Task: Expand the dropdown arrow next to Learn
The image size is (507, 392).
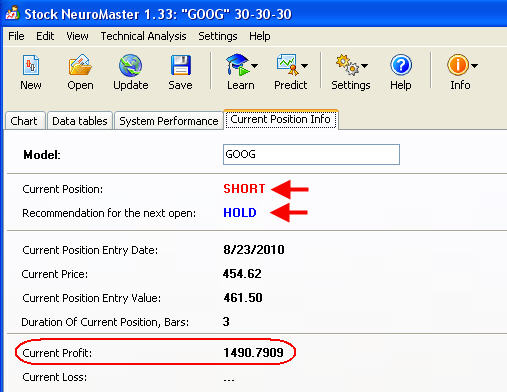Action: pos(254,66)
